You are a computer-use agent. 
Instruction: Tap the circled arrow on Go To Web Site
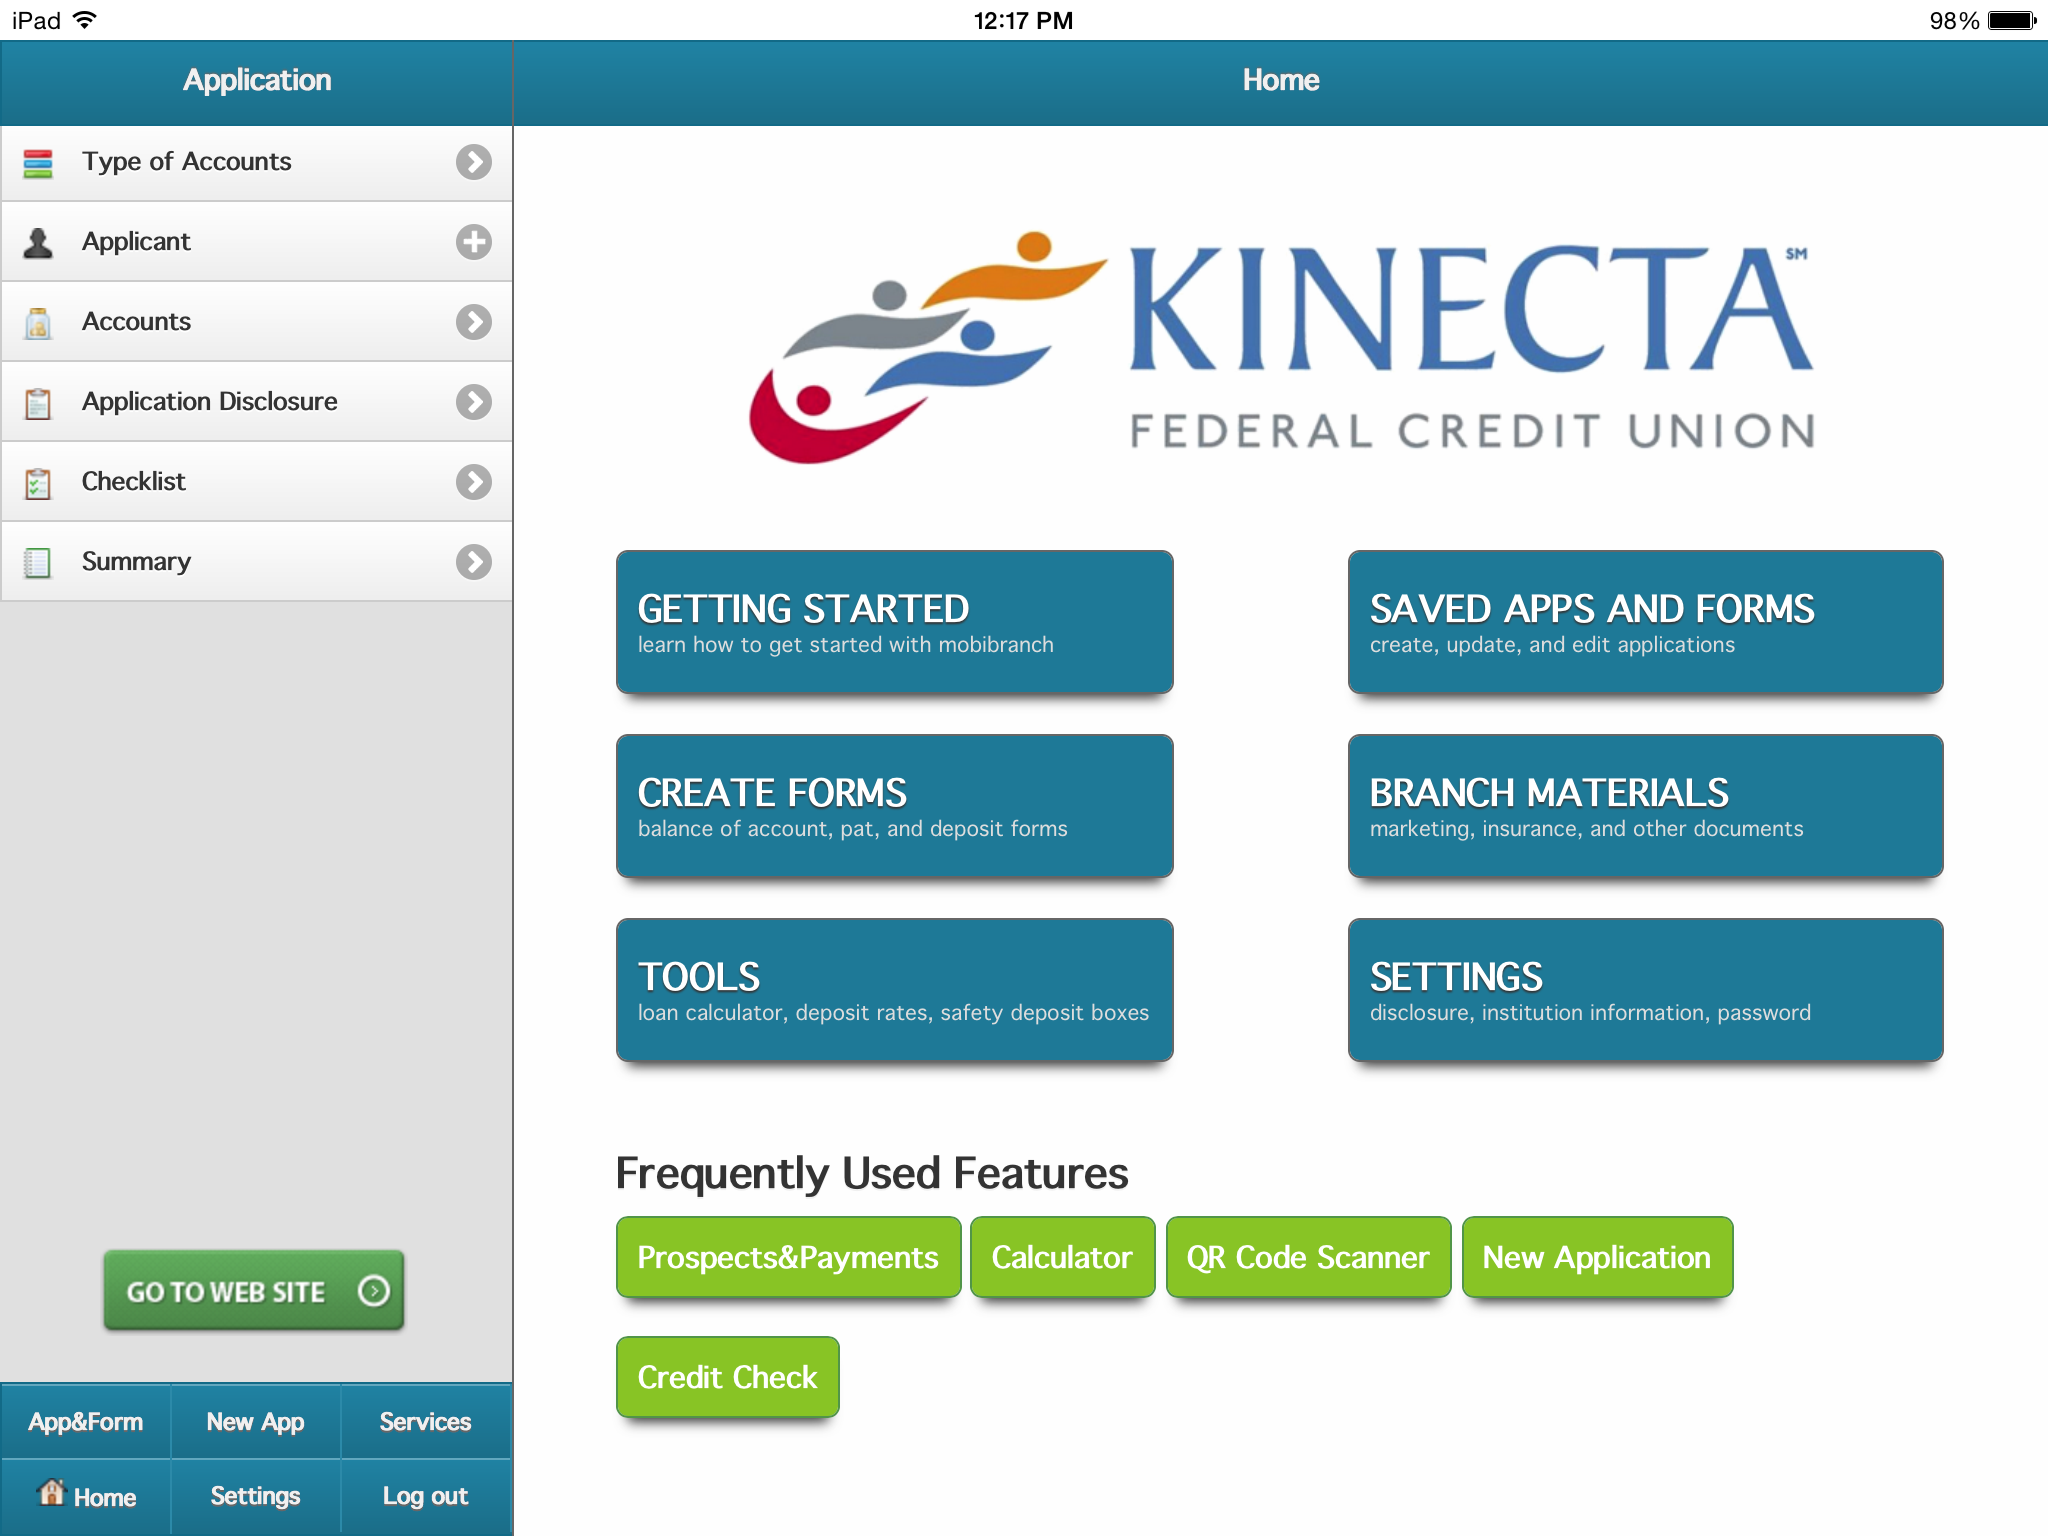click(x=374, y=1291)
